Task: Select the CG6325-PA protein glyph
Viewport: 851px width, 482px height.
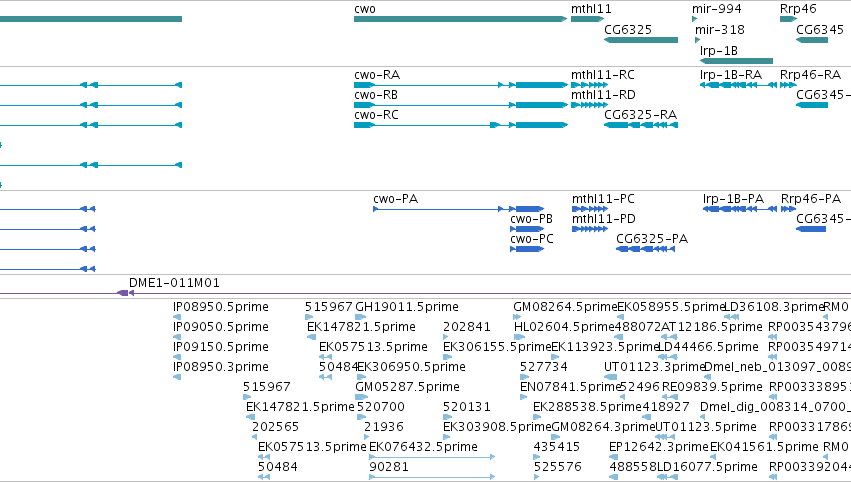Action: pyautogui.click(x=645, y=249)
